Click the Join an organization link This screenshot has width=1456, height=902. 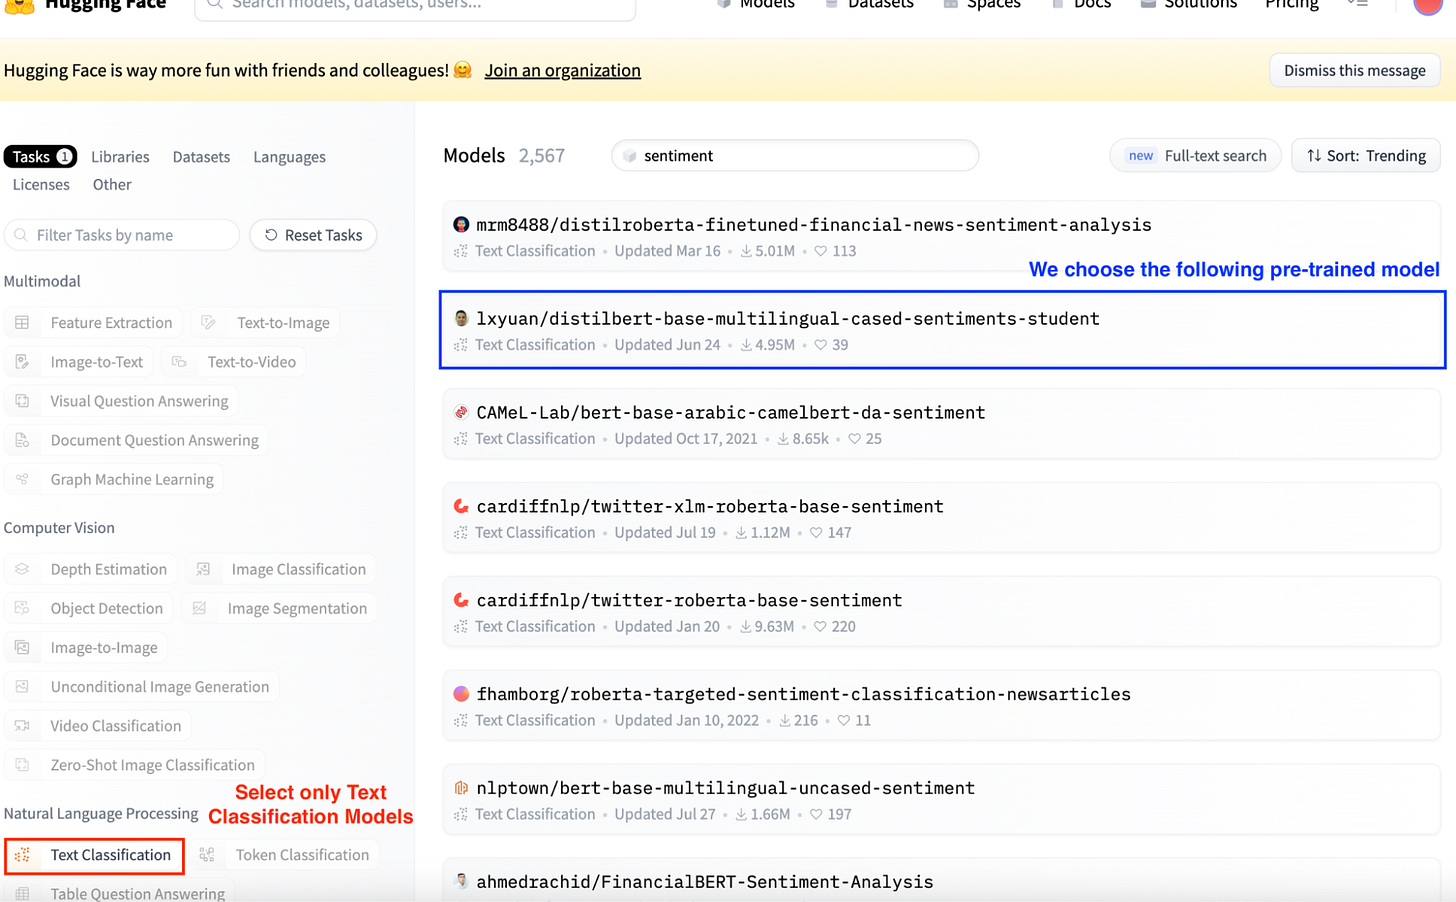563,70
